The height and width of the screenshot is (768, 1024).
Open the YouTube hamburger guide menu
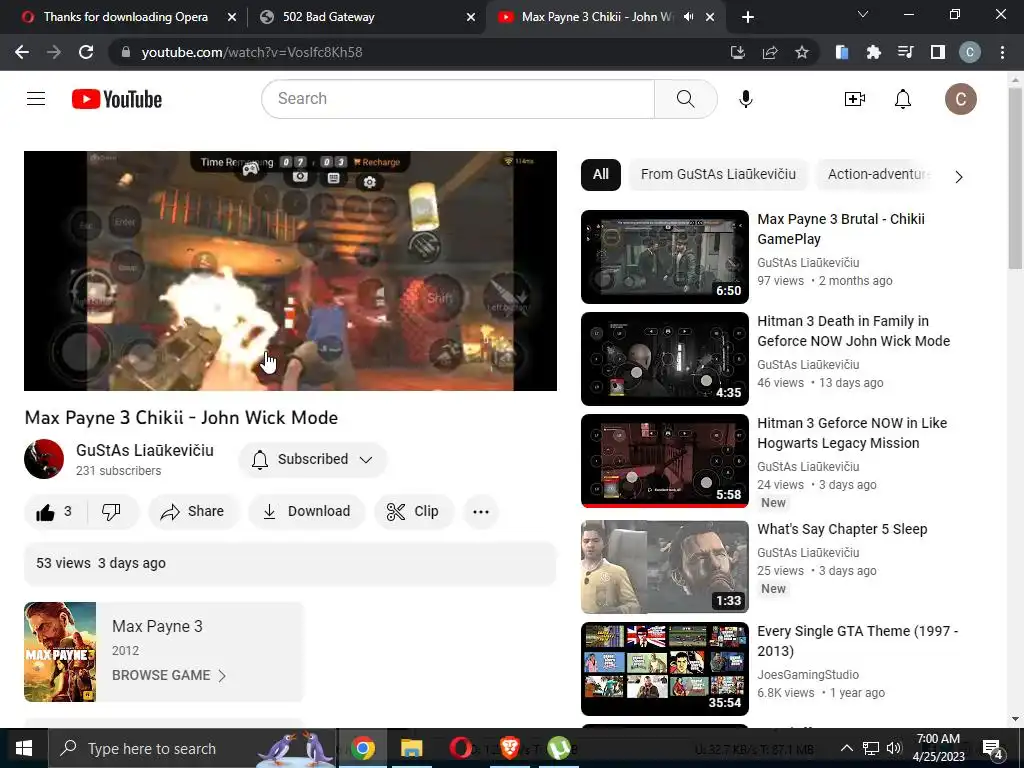pos(36,99)
